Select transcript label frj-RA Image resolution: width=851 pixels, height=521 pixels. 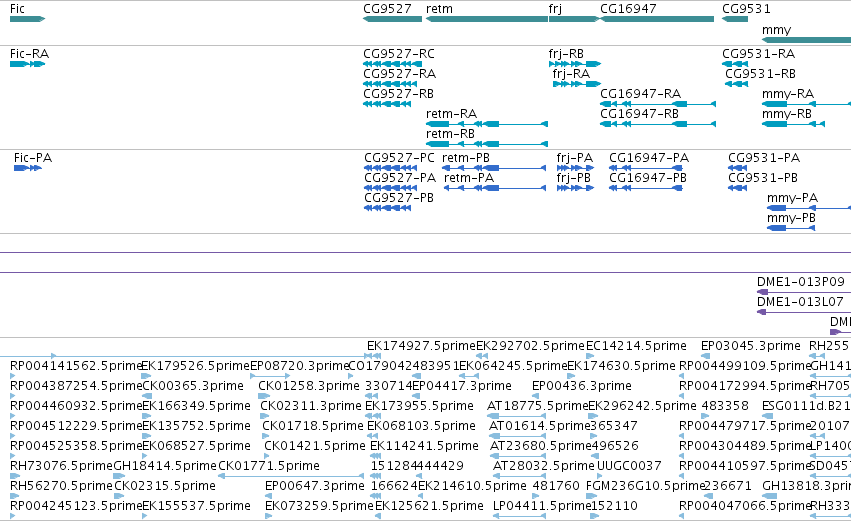point(571,74)
